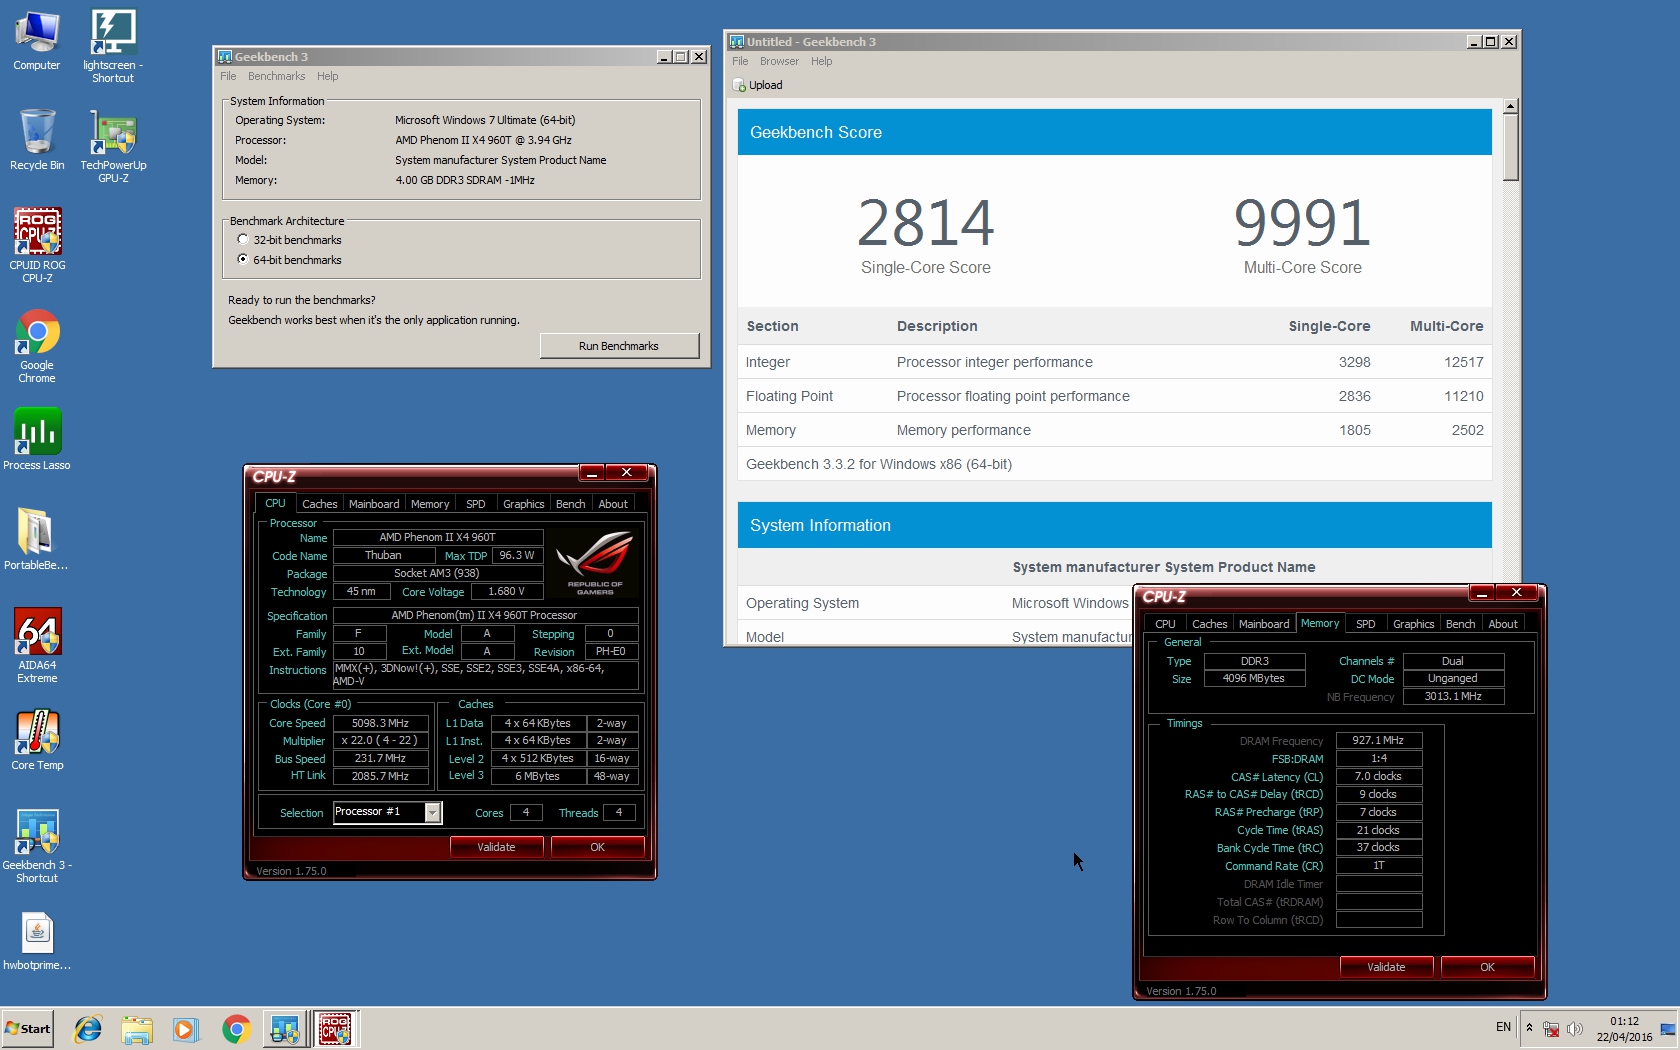Click the Core Speed value field
1680x1050 pixels.
point(380,723)
